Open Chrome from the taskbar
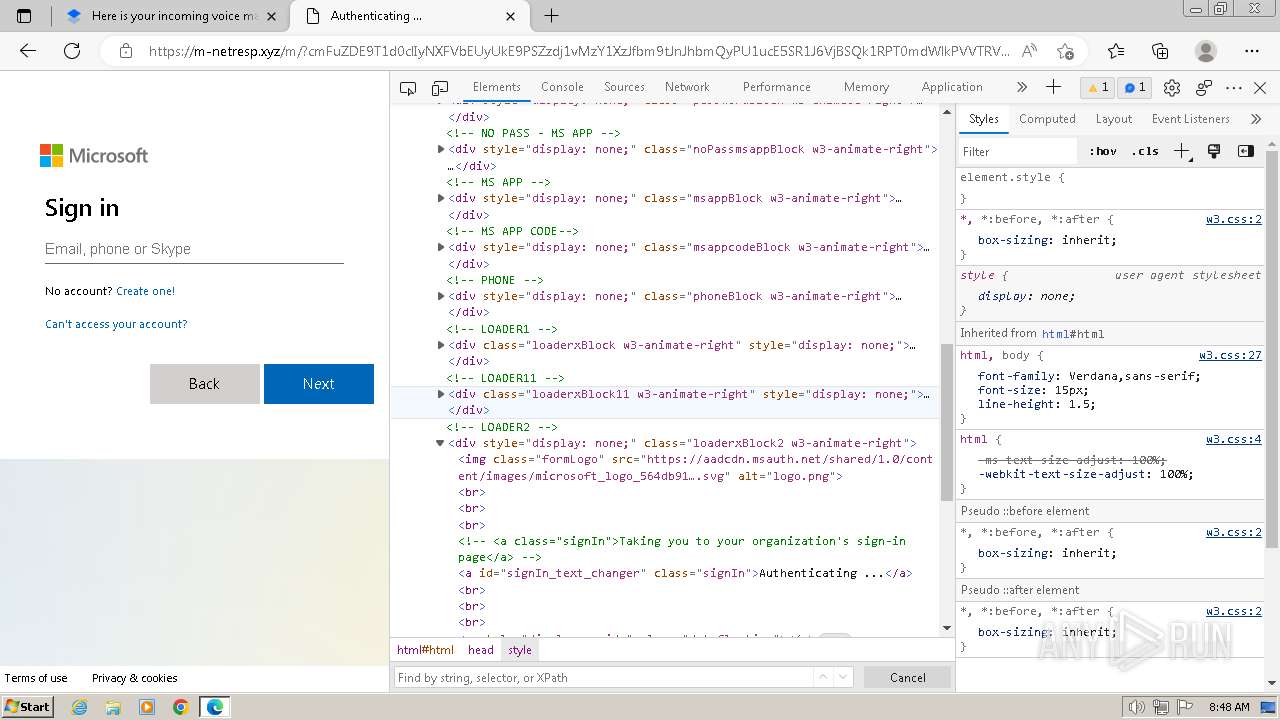Screen dimensions: 1280x720 pos(180,707)
